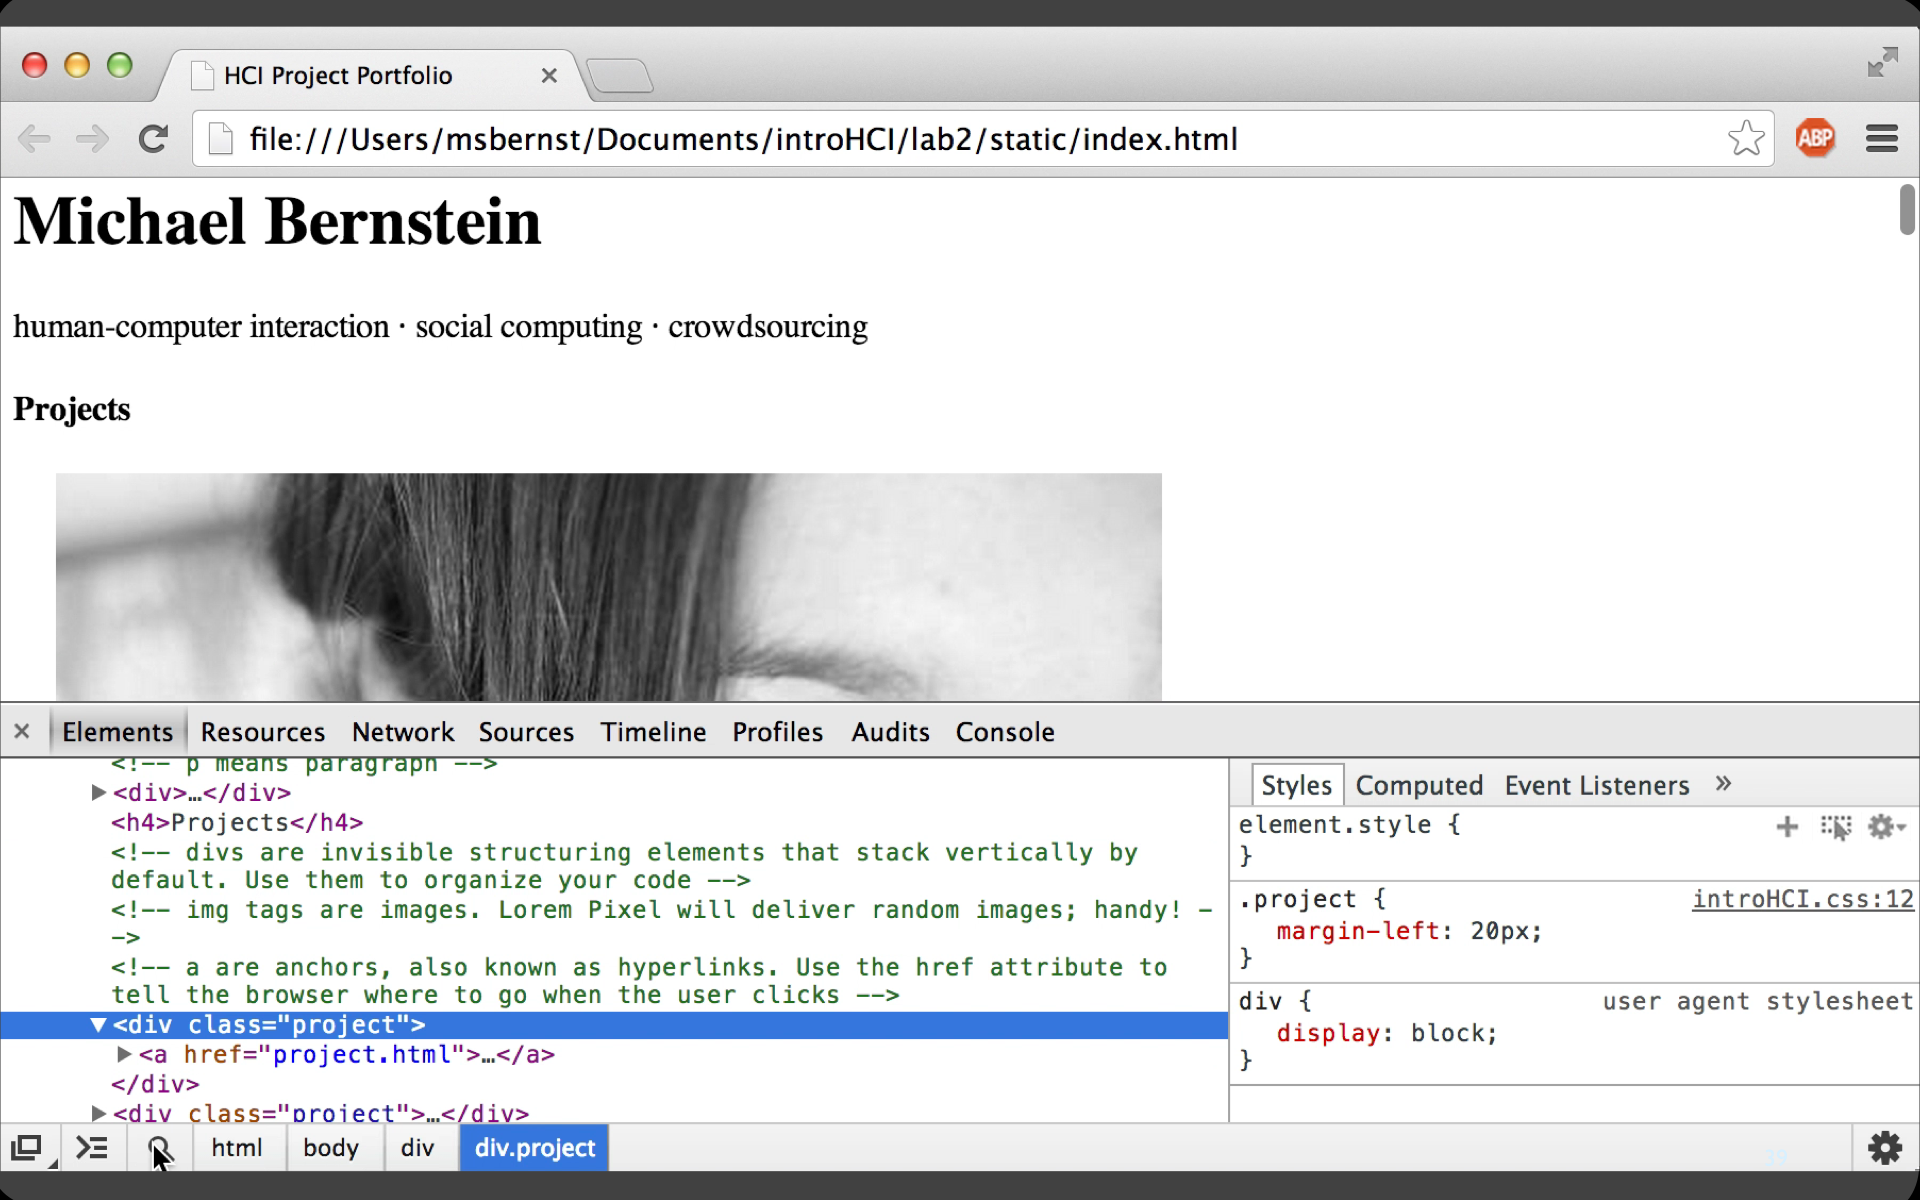The width and height of the screenshot is (1920, 1200).
Task: Expand the collapsed div node above h4
Action: (x=98, y=792)
